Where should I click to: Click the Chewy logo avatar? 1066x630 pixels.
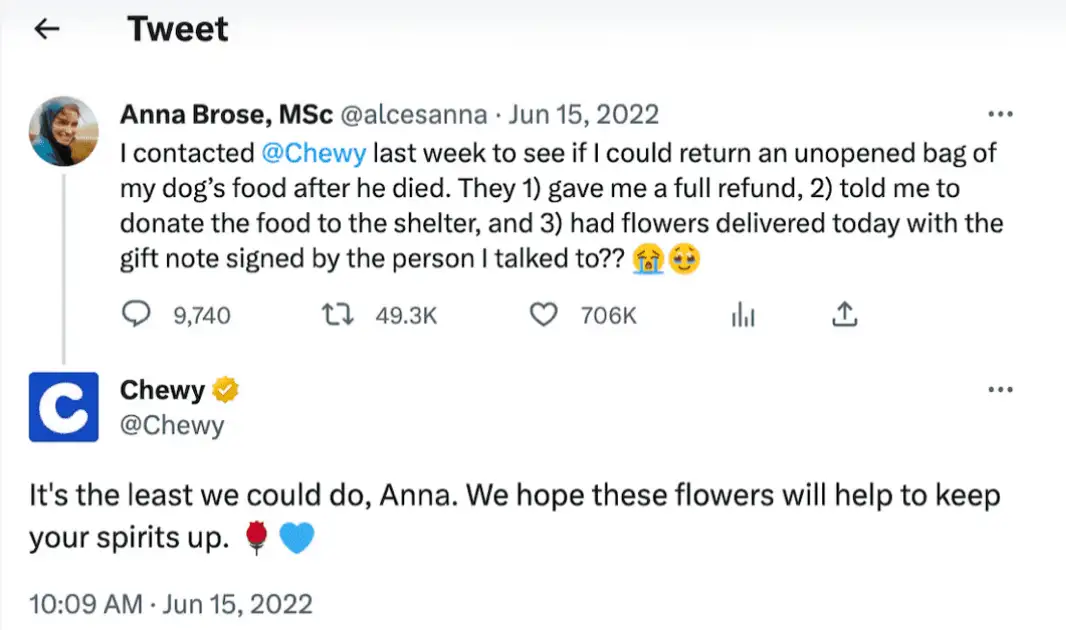[64, 406]
